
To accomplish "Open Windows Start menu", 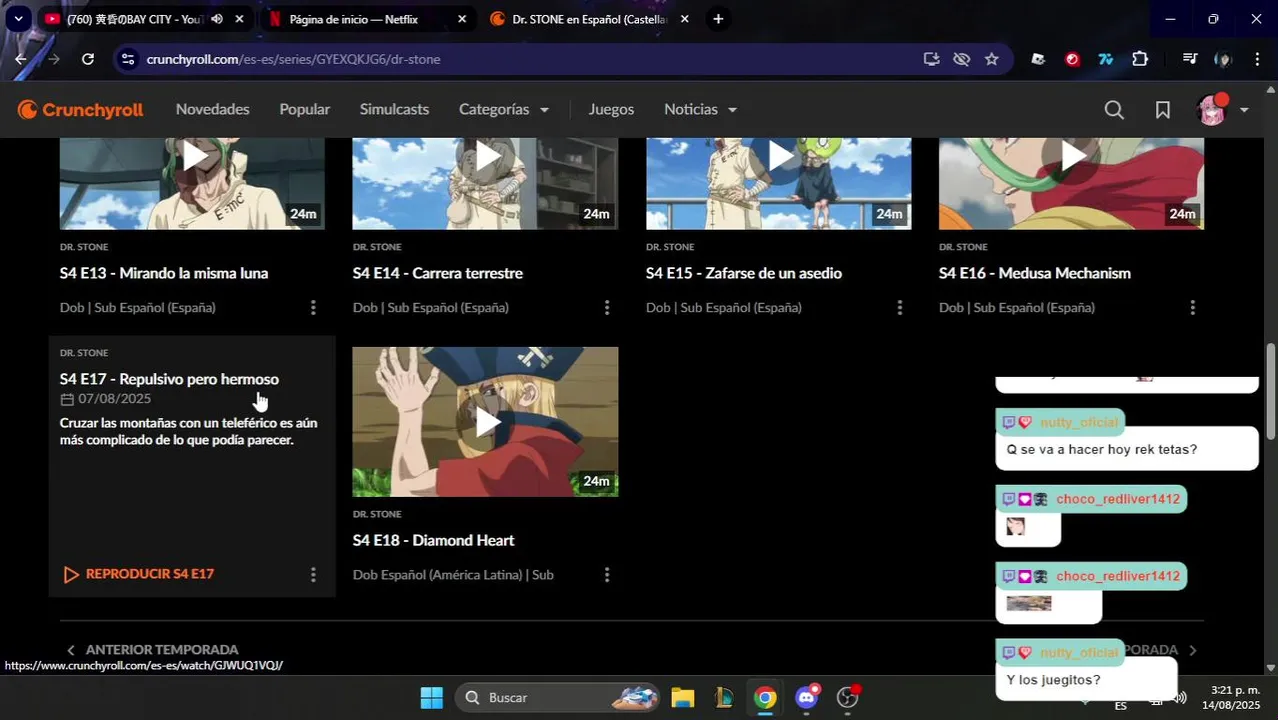I will pyautogui.click(x=431, y=697).
